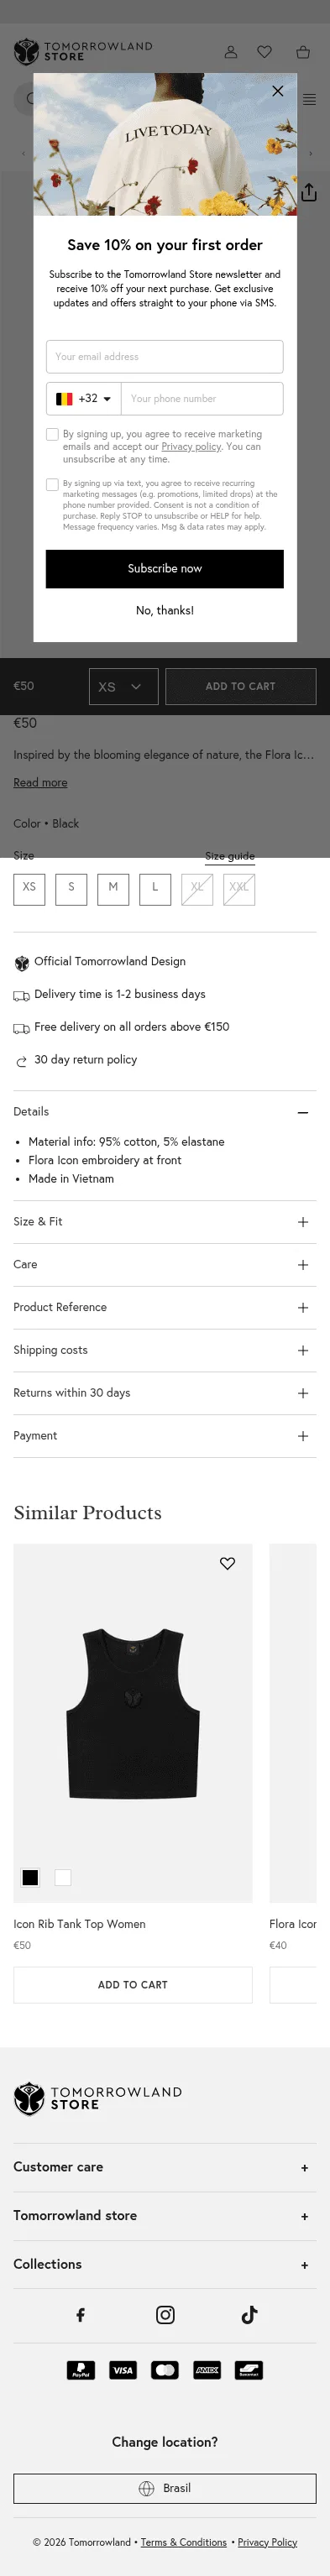Open the Facebook social link

tap(81, 2314)
